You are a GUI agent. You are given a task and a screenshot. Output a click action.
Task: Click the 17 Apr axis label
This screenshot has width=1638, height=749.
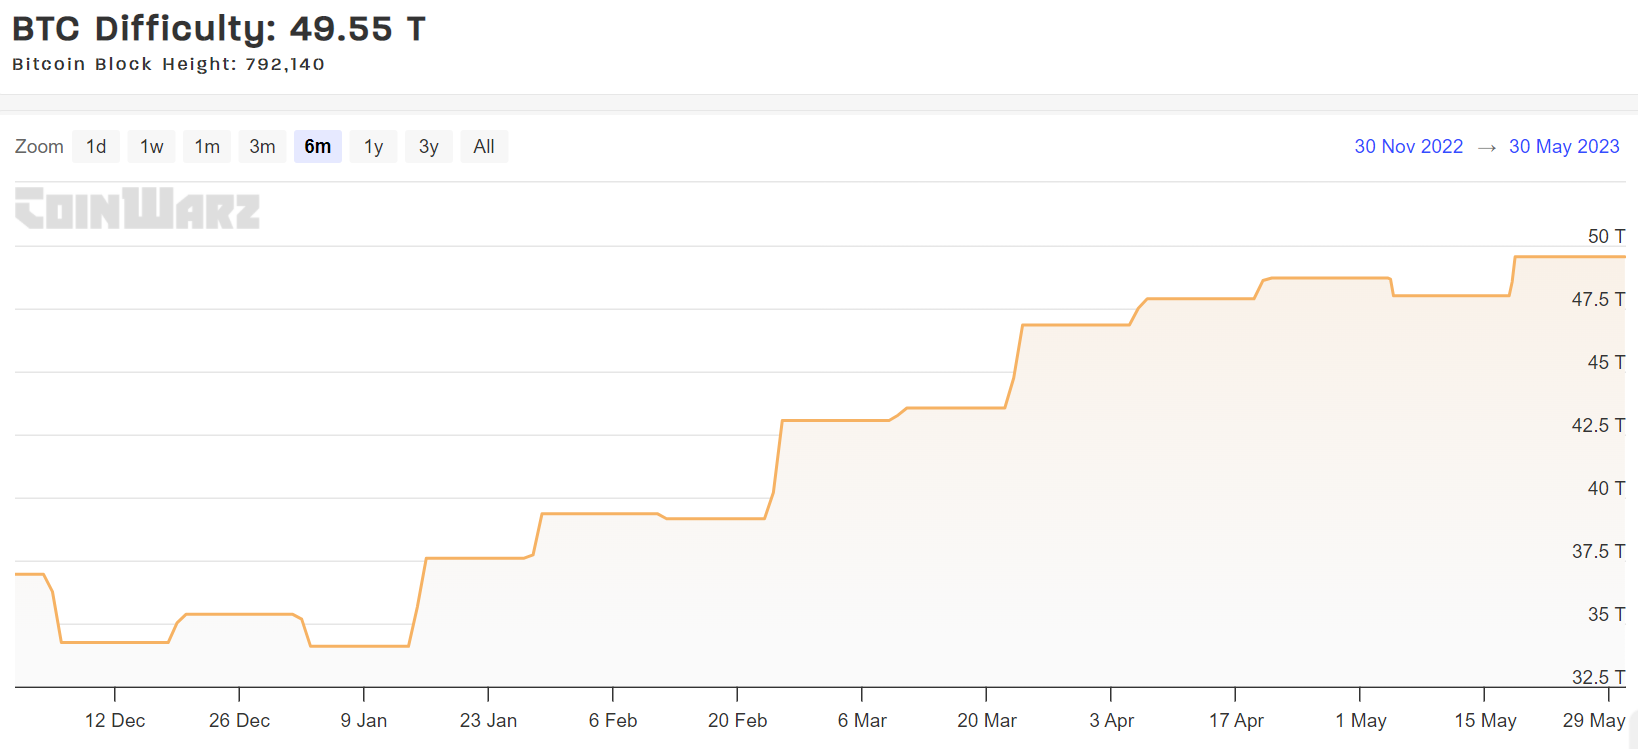pyautogui.click(x=1236, y=720)
